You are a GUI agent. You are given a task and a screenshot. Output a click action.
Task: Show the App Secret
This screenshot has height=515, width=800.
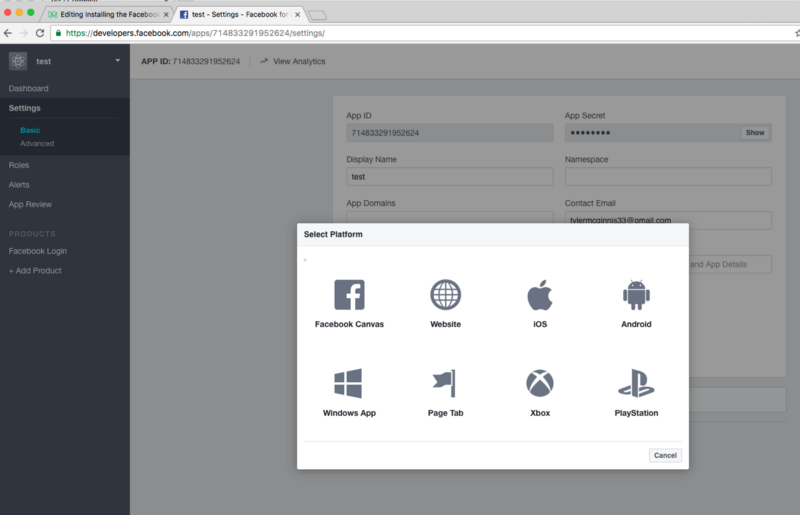click(755, 133)
